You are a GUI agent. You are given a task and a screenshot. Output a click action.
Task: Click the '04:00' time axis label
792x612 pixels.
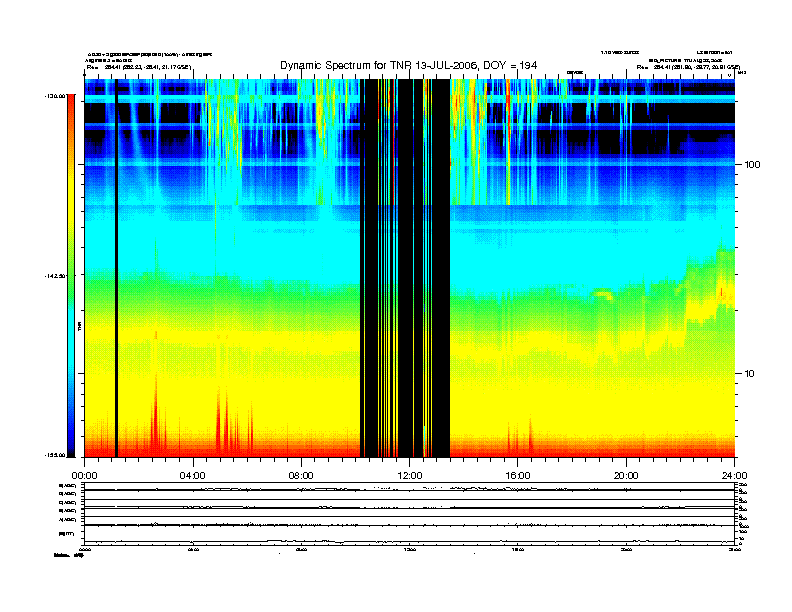point(193,476)
